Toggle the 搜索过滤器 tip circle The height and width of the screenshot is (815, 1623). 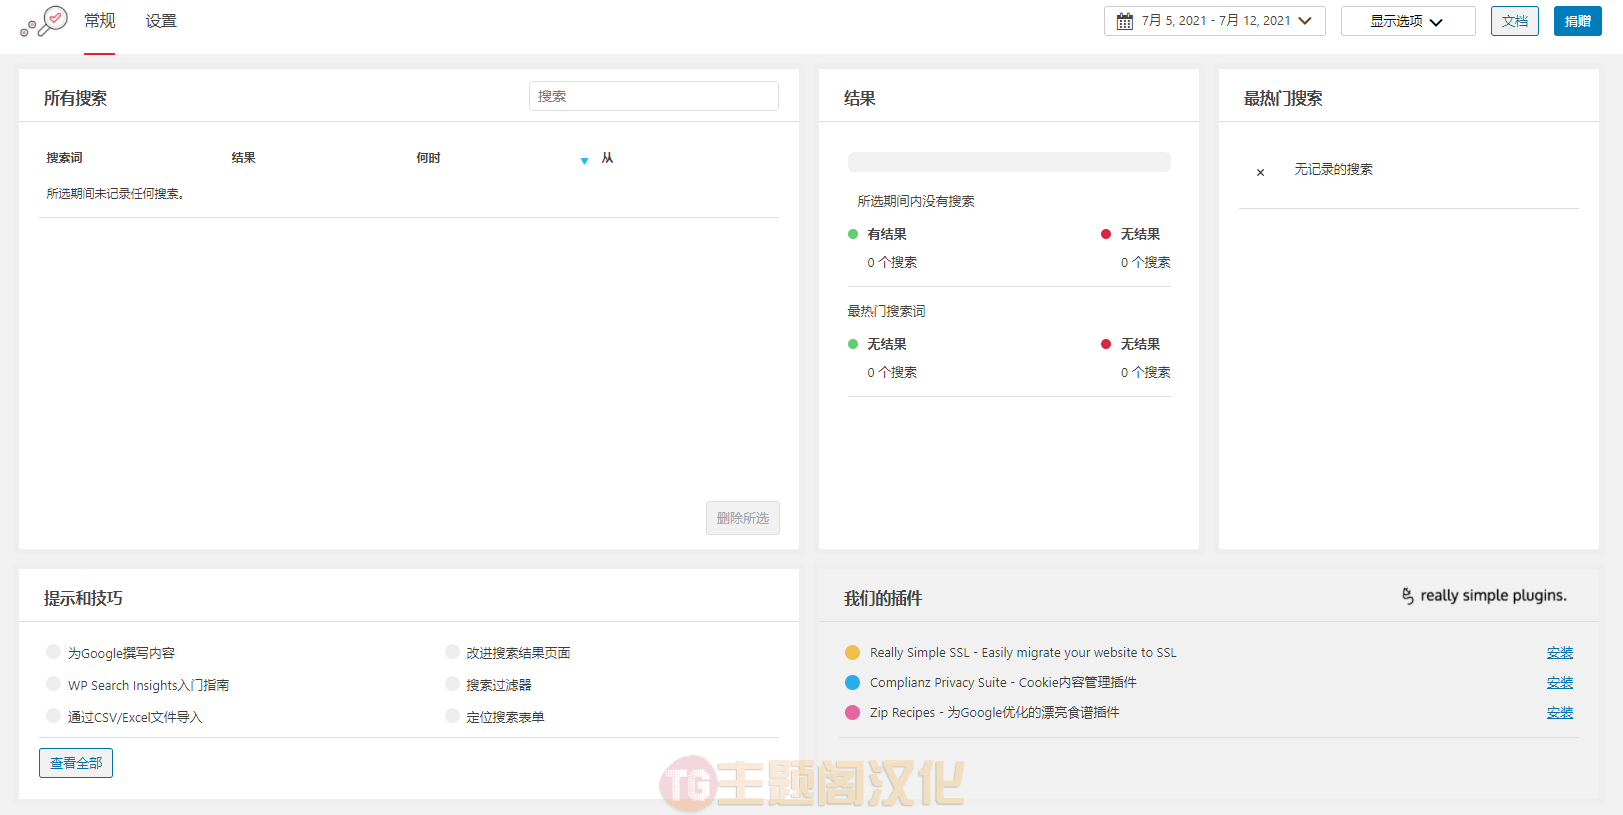(x=452, y=684)
